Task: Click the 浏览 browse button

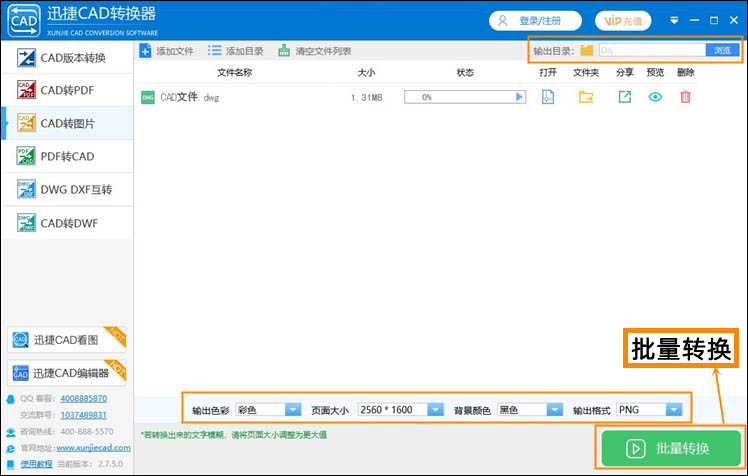Action: click(x=723, y=50)
